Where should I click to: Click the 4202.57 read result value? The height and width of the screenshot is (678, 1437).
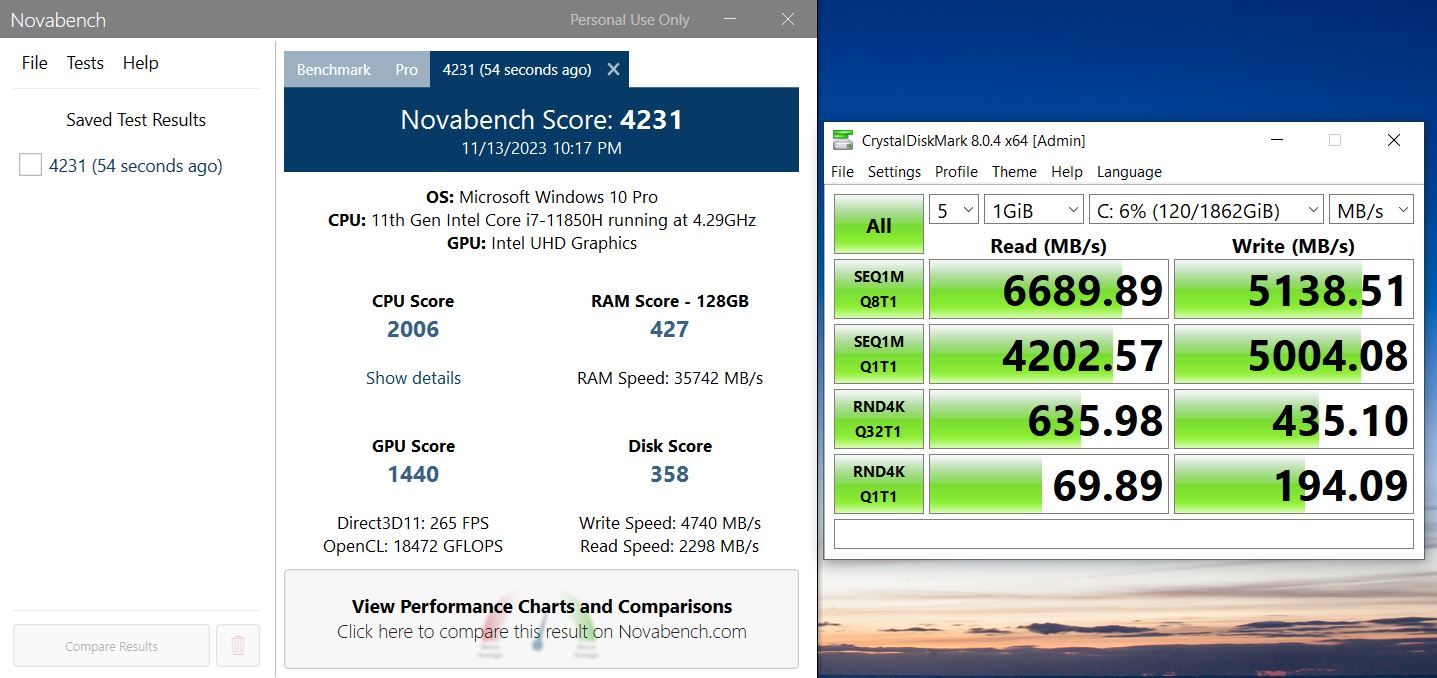pyautogui.click(x=1082, y=355)
